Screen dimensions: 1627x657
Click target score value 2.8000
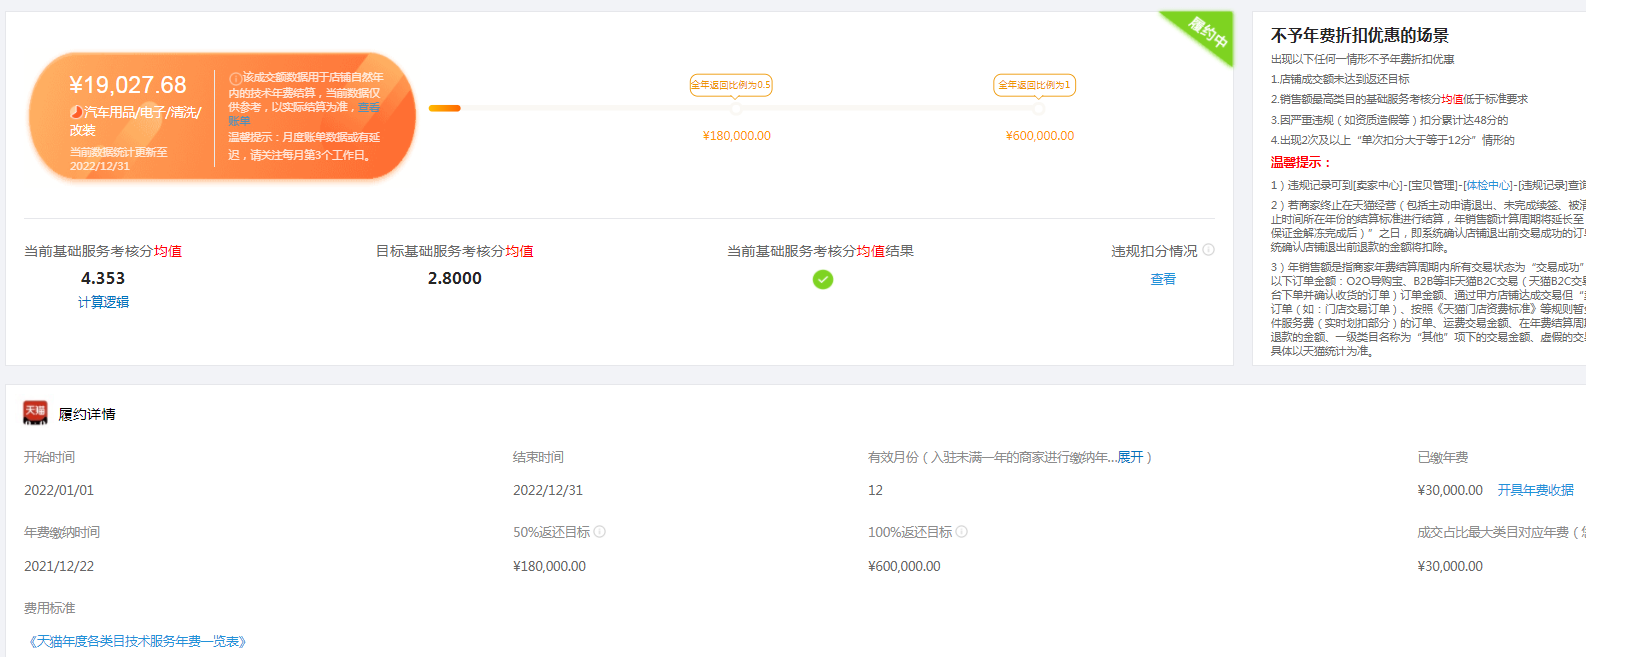click(455, 278)
